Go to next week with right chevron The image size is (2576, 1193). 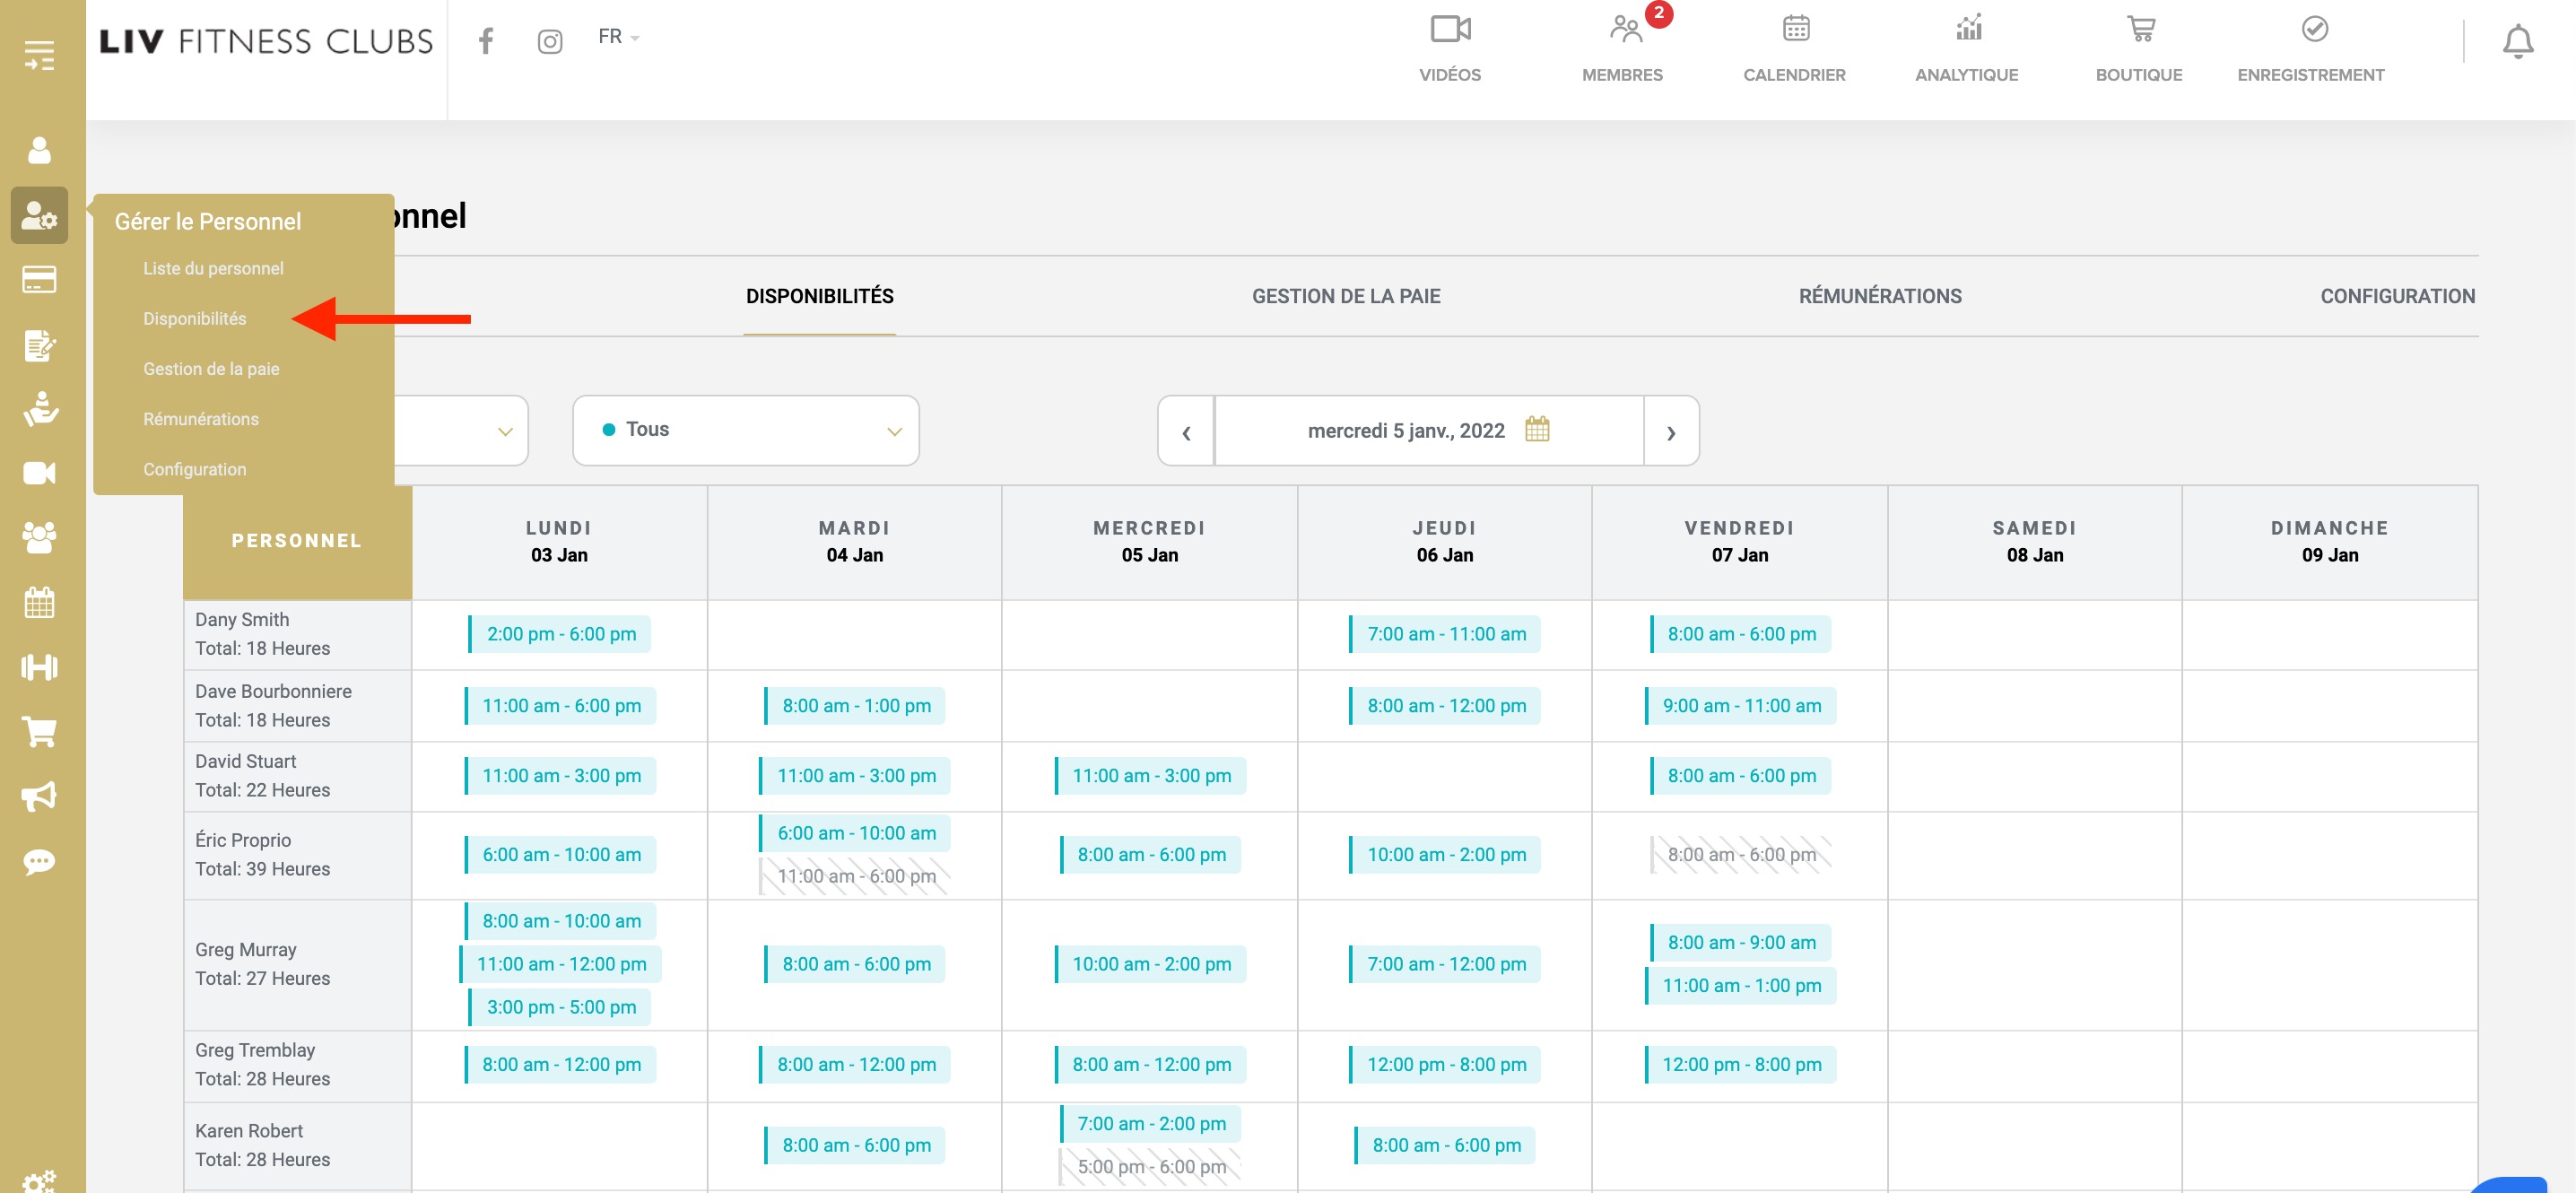tap(1670, 432)
